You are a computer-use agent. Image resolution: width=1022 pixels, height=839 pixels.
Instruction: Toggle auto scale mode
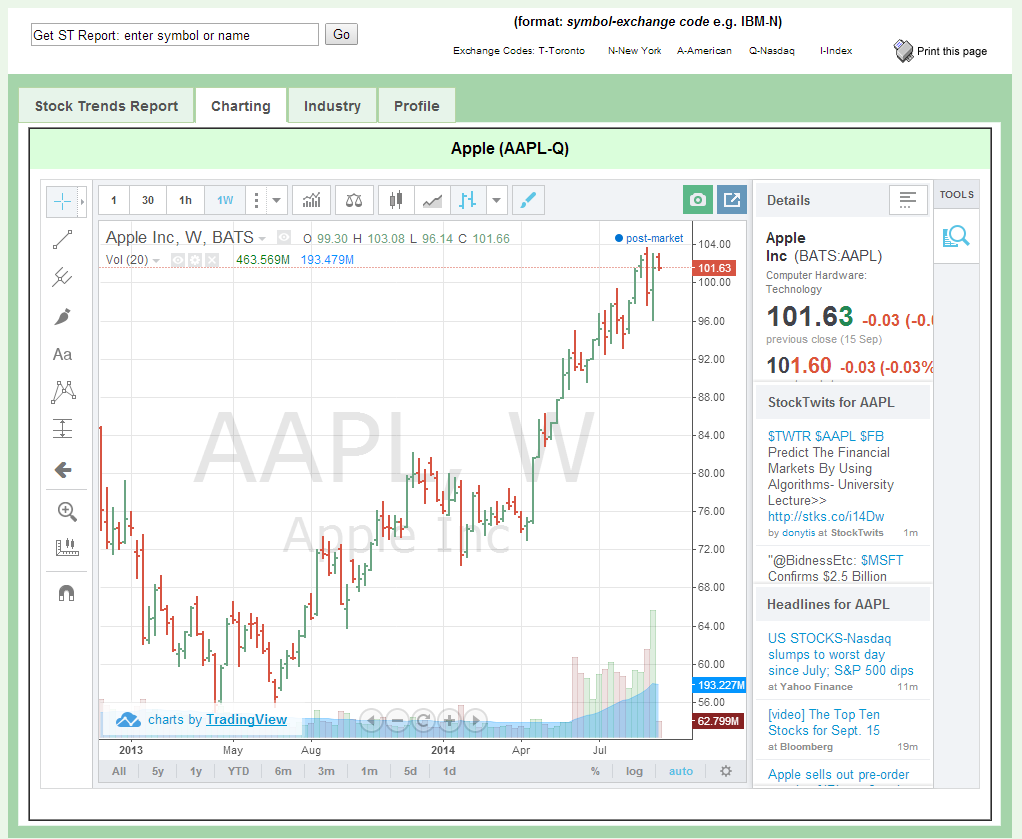pyautogui.click(x=681, y=771)
